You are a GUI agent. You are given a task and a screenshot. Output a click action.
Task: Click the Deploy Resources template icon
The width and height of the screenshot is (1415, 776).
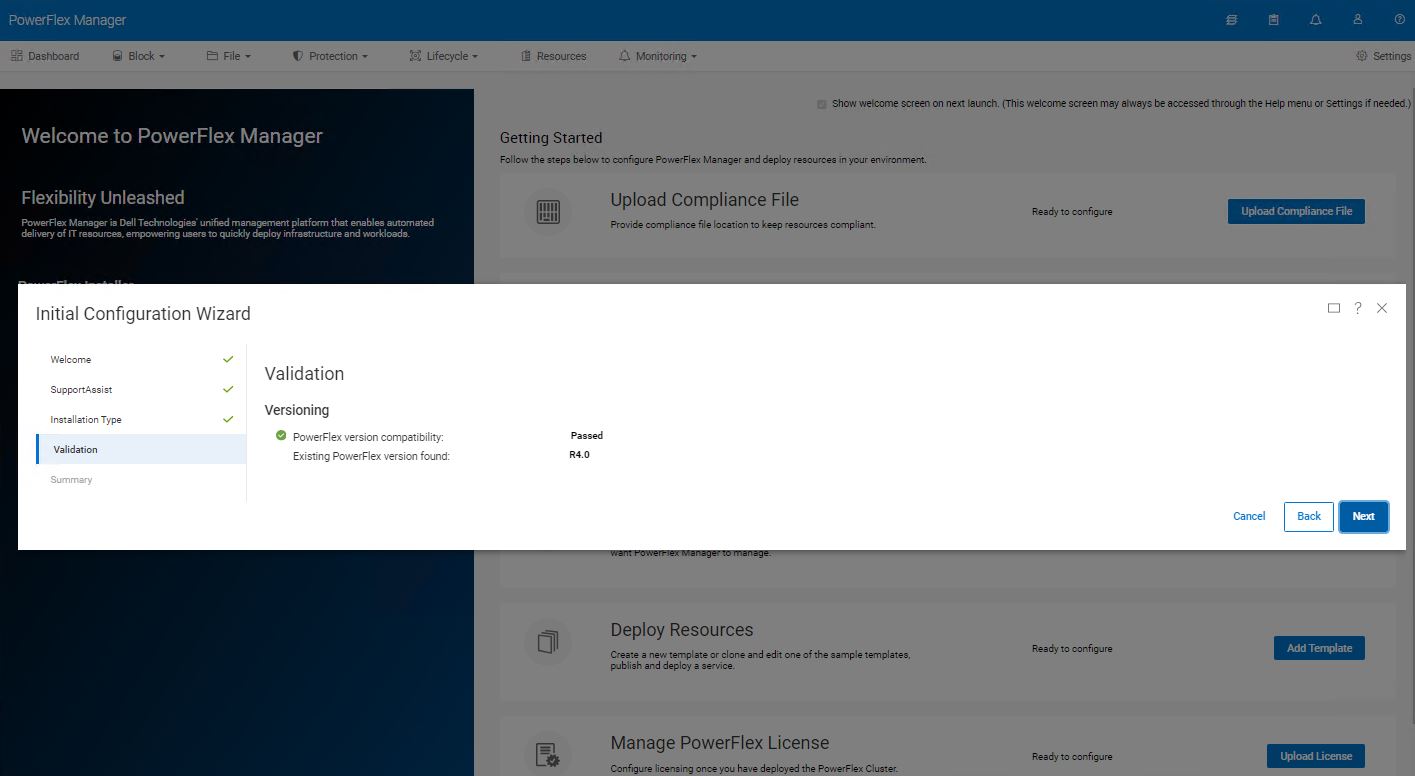pyautogui.click(x=547, y=642)
